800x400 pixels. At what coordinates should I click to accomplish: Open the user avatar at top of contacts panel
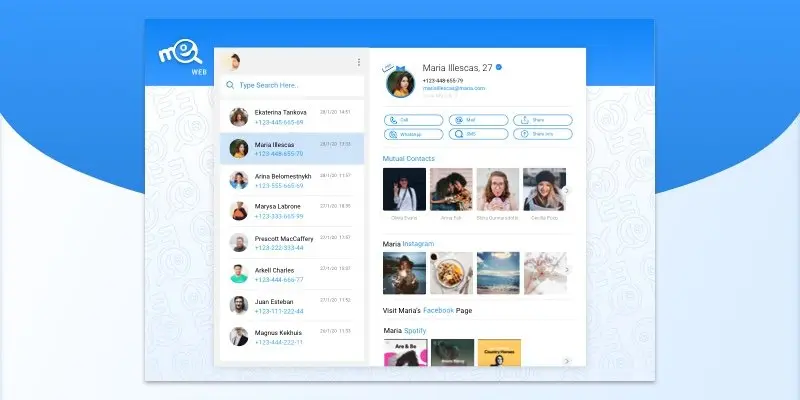pyautogui.click(x=234, y=62)
